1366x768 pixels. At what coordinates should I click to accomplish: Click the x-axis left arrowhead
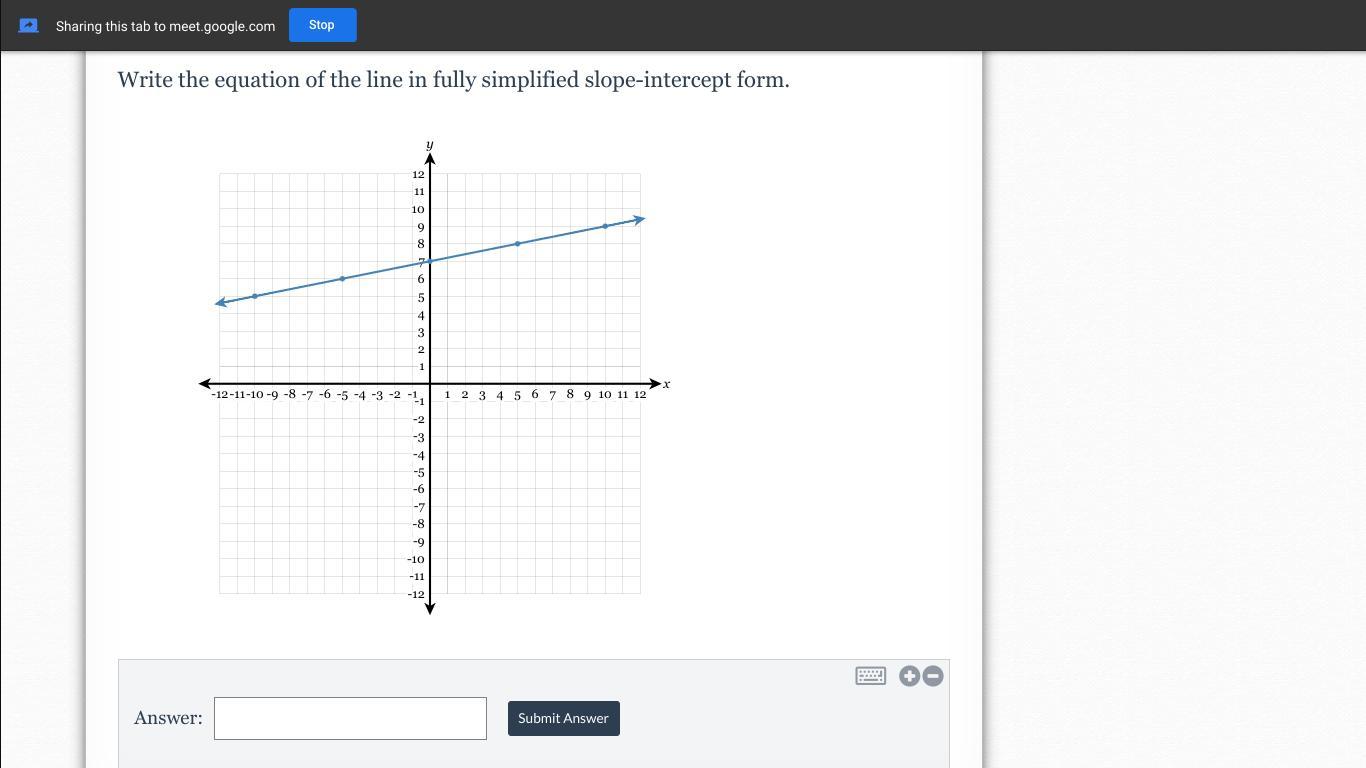pos(205,384)
